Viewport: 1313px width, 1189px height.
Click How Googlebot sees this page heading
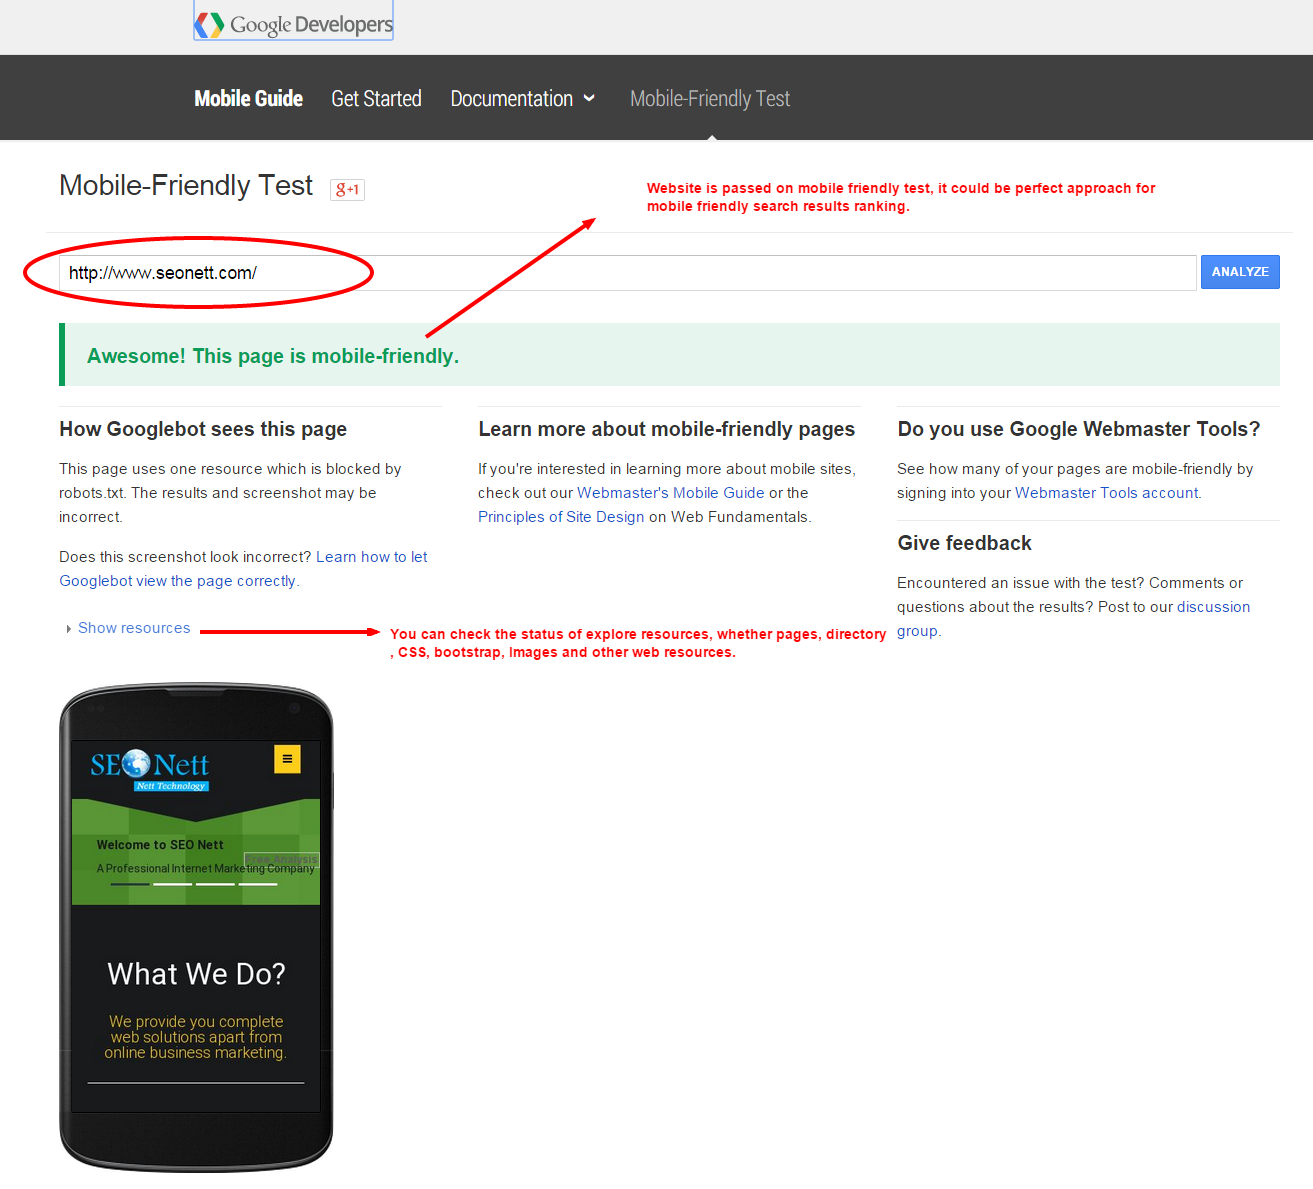[x=203, y=429]
